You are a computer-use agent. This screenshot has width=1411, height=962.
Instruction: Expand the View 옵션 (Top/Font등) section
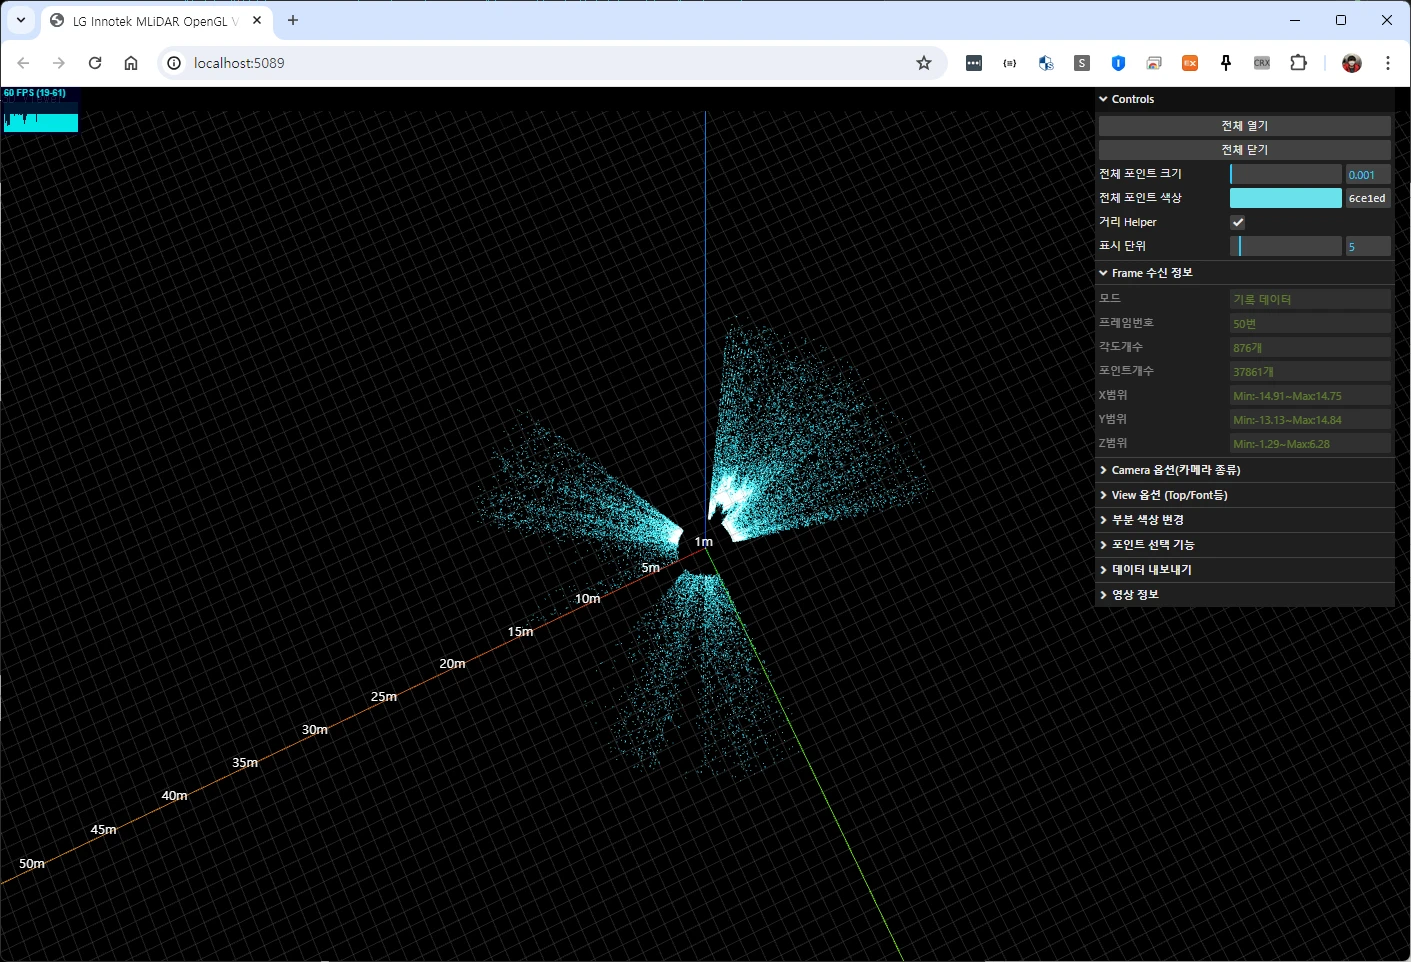point(1244,495)
